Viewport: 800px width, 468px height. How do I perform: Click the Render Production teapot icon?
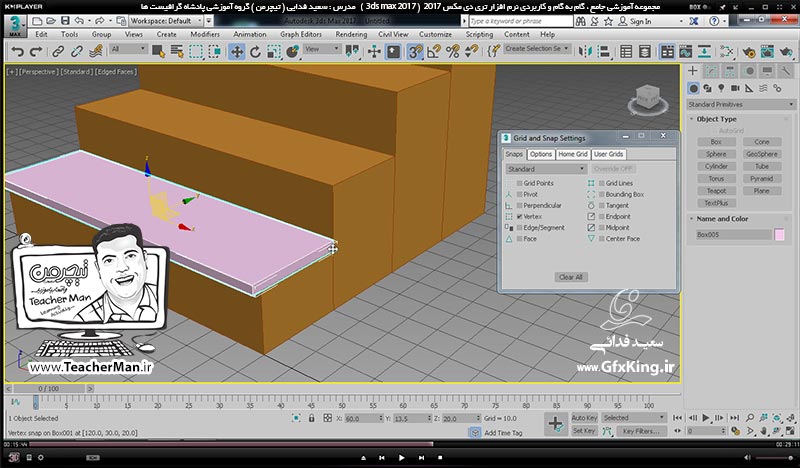(x=786, y=52)
